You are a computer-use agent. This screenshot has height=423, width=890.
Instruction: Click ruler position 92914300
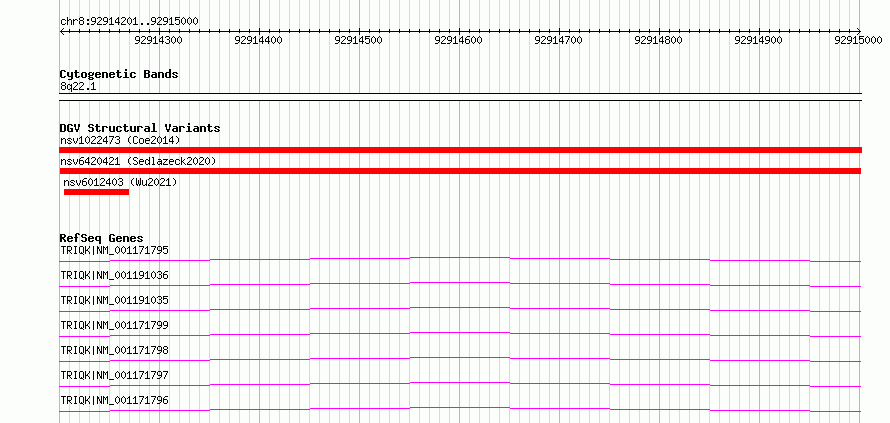tap(159, 40)
